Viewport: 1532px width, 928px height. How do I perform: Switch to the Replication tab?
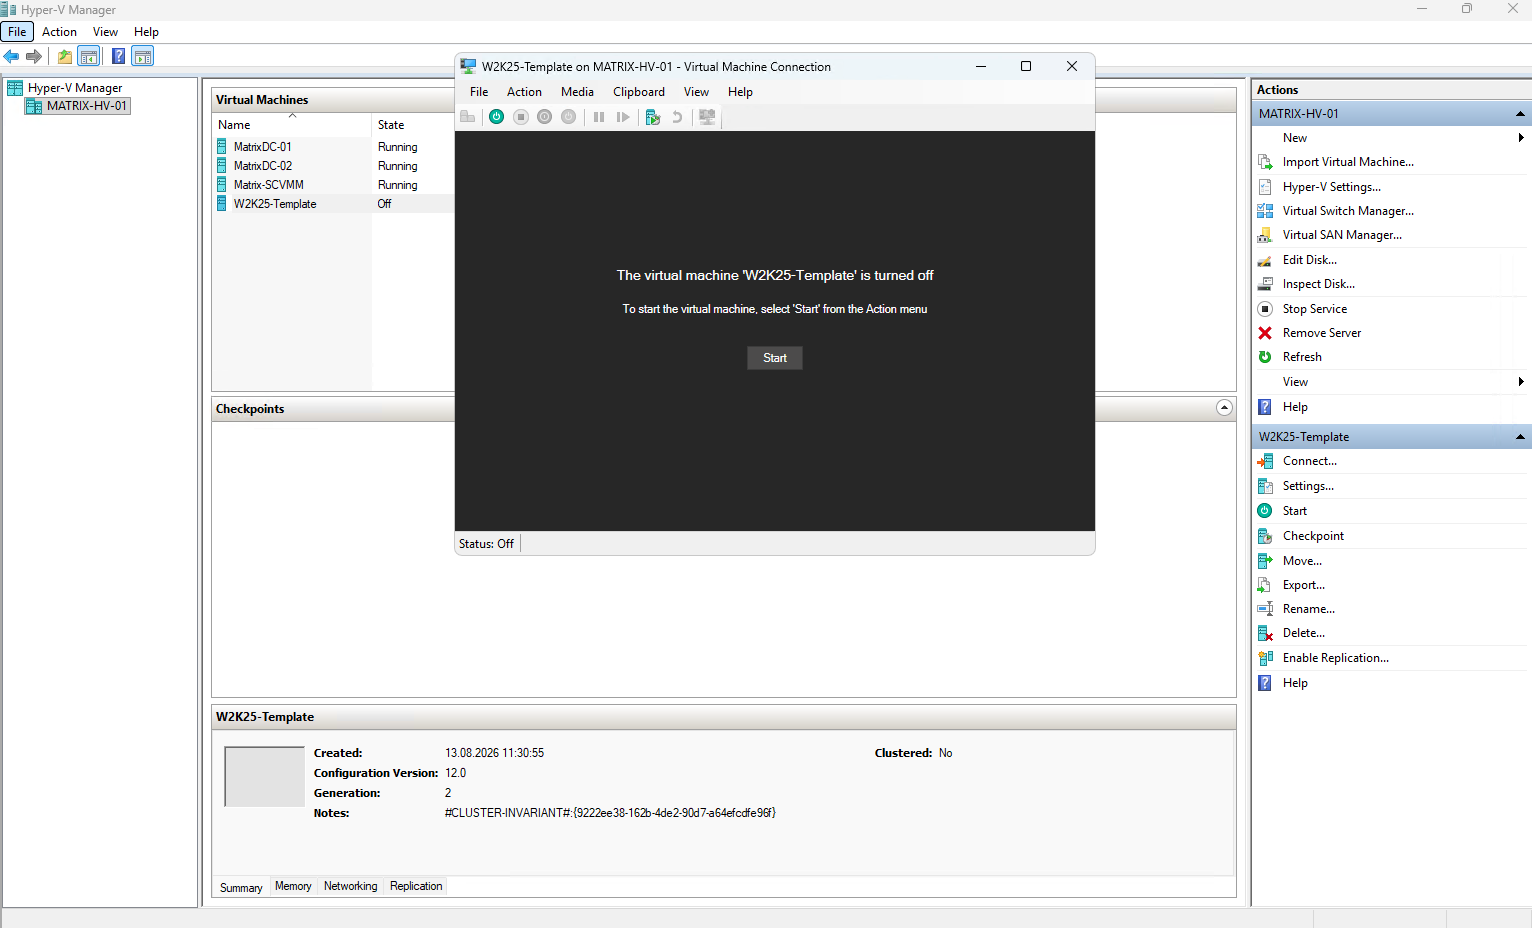[x=416, y=886]
